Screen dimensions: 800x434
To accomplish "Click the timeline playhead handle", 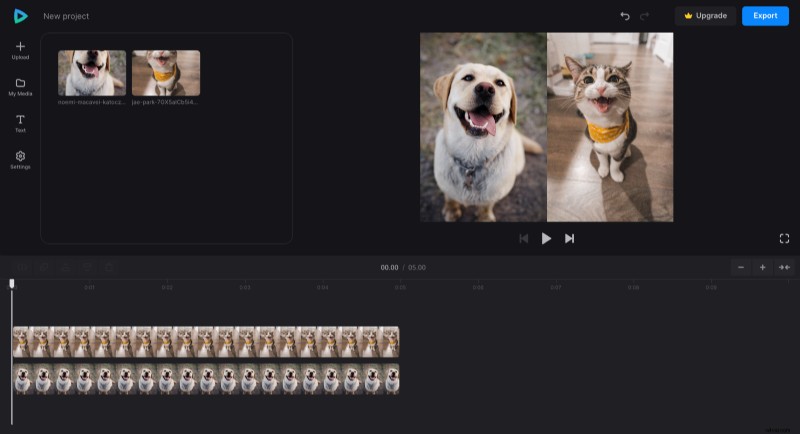I will click(x=12, y=284).
